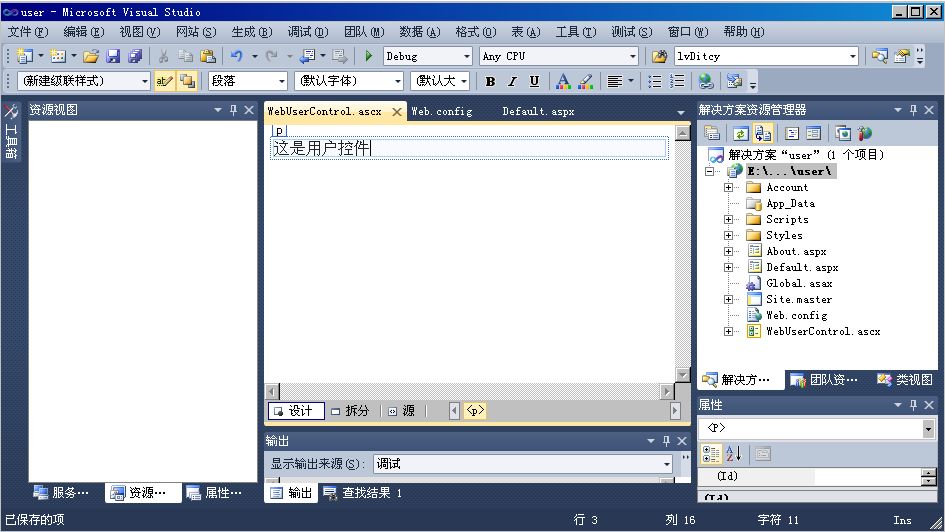Pin the Output panel
Image resolution: width=945 pixels, height=532 pixels.
tap(666, 441)
